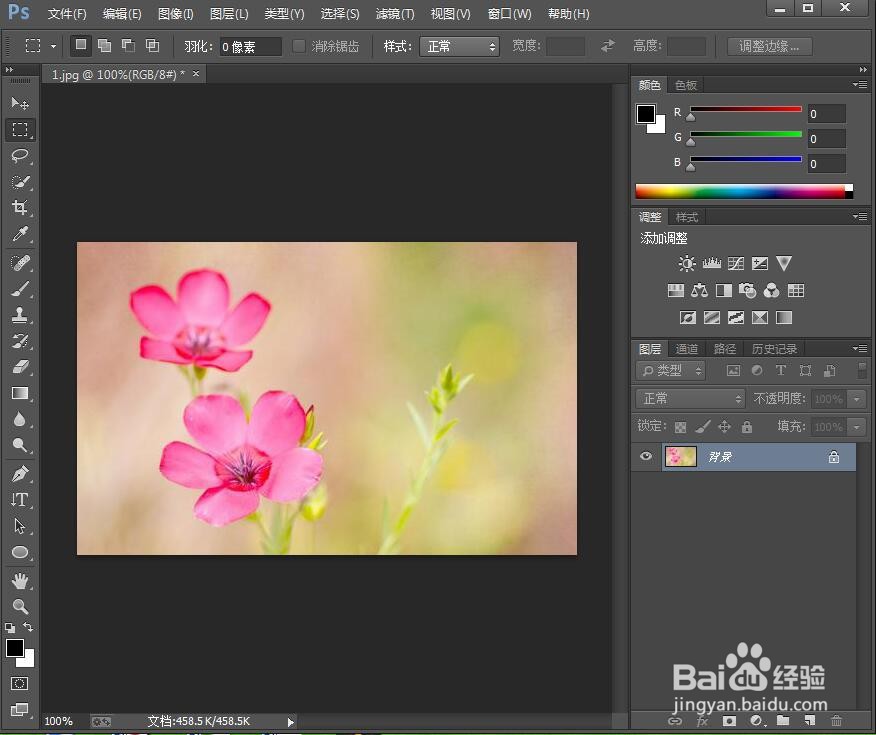This screenshot has height=735, width=876.
Task: Toggle Add to Selection mode
Action: 104,45
